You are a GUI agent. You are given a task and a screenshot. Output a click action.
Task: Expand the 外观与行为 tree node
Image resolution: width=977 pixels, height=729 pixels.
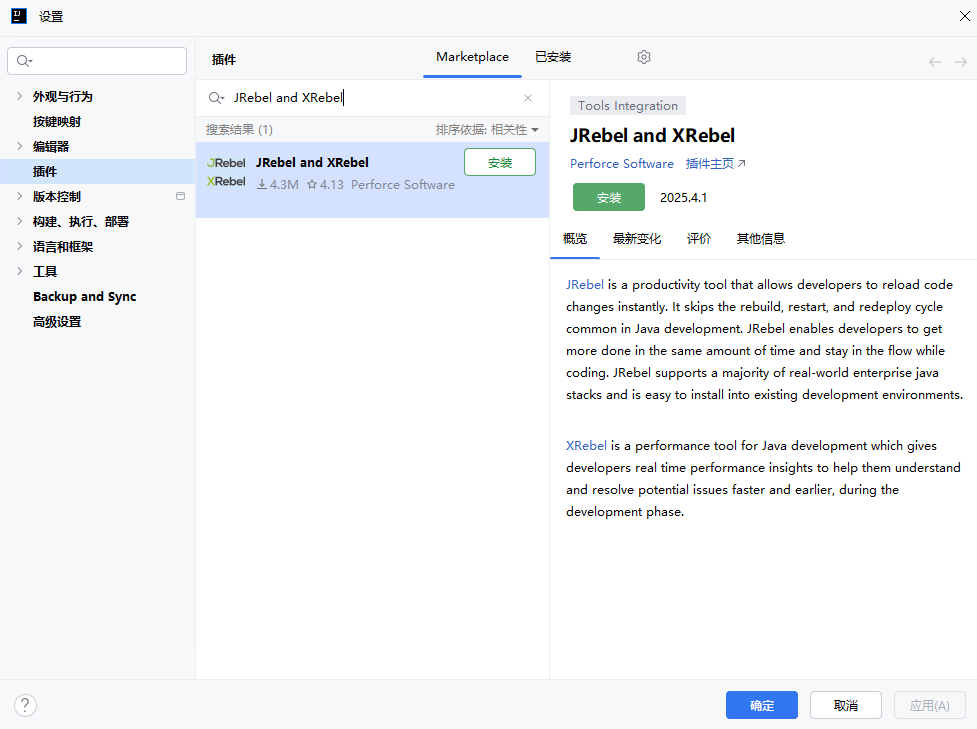pos(20,97)
